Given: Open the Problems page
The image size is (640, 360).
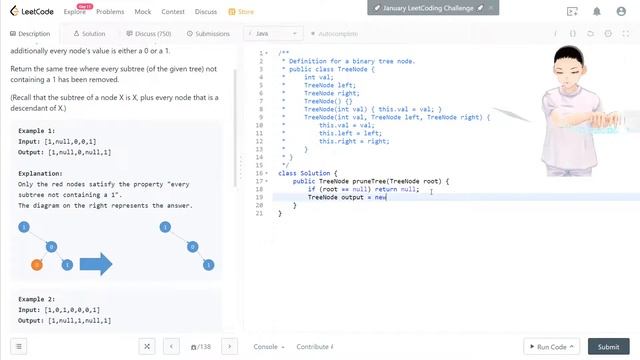Looking at the screenshot, I should [x=110, y=11].
